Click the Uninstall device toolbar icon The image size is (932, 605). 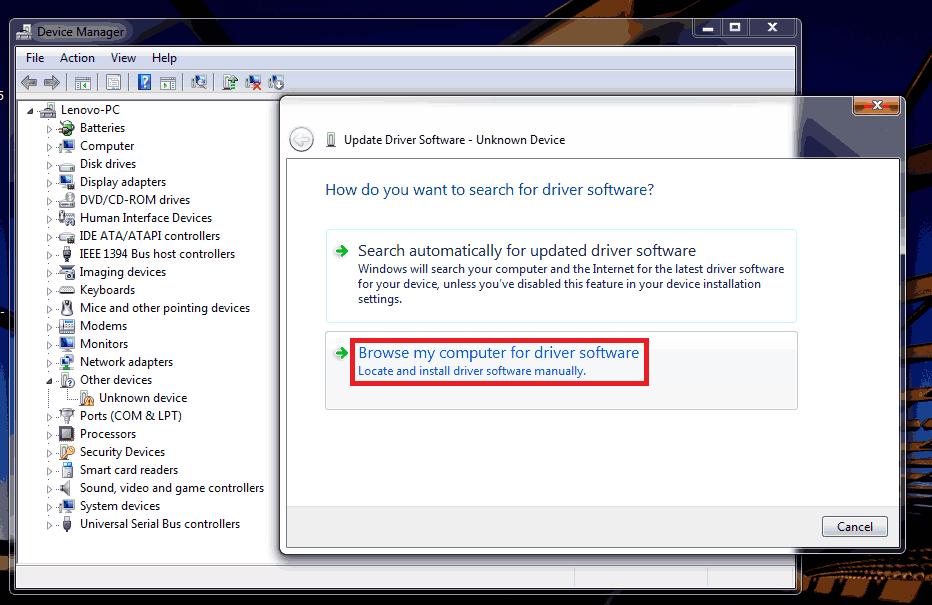coord(254,82)
